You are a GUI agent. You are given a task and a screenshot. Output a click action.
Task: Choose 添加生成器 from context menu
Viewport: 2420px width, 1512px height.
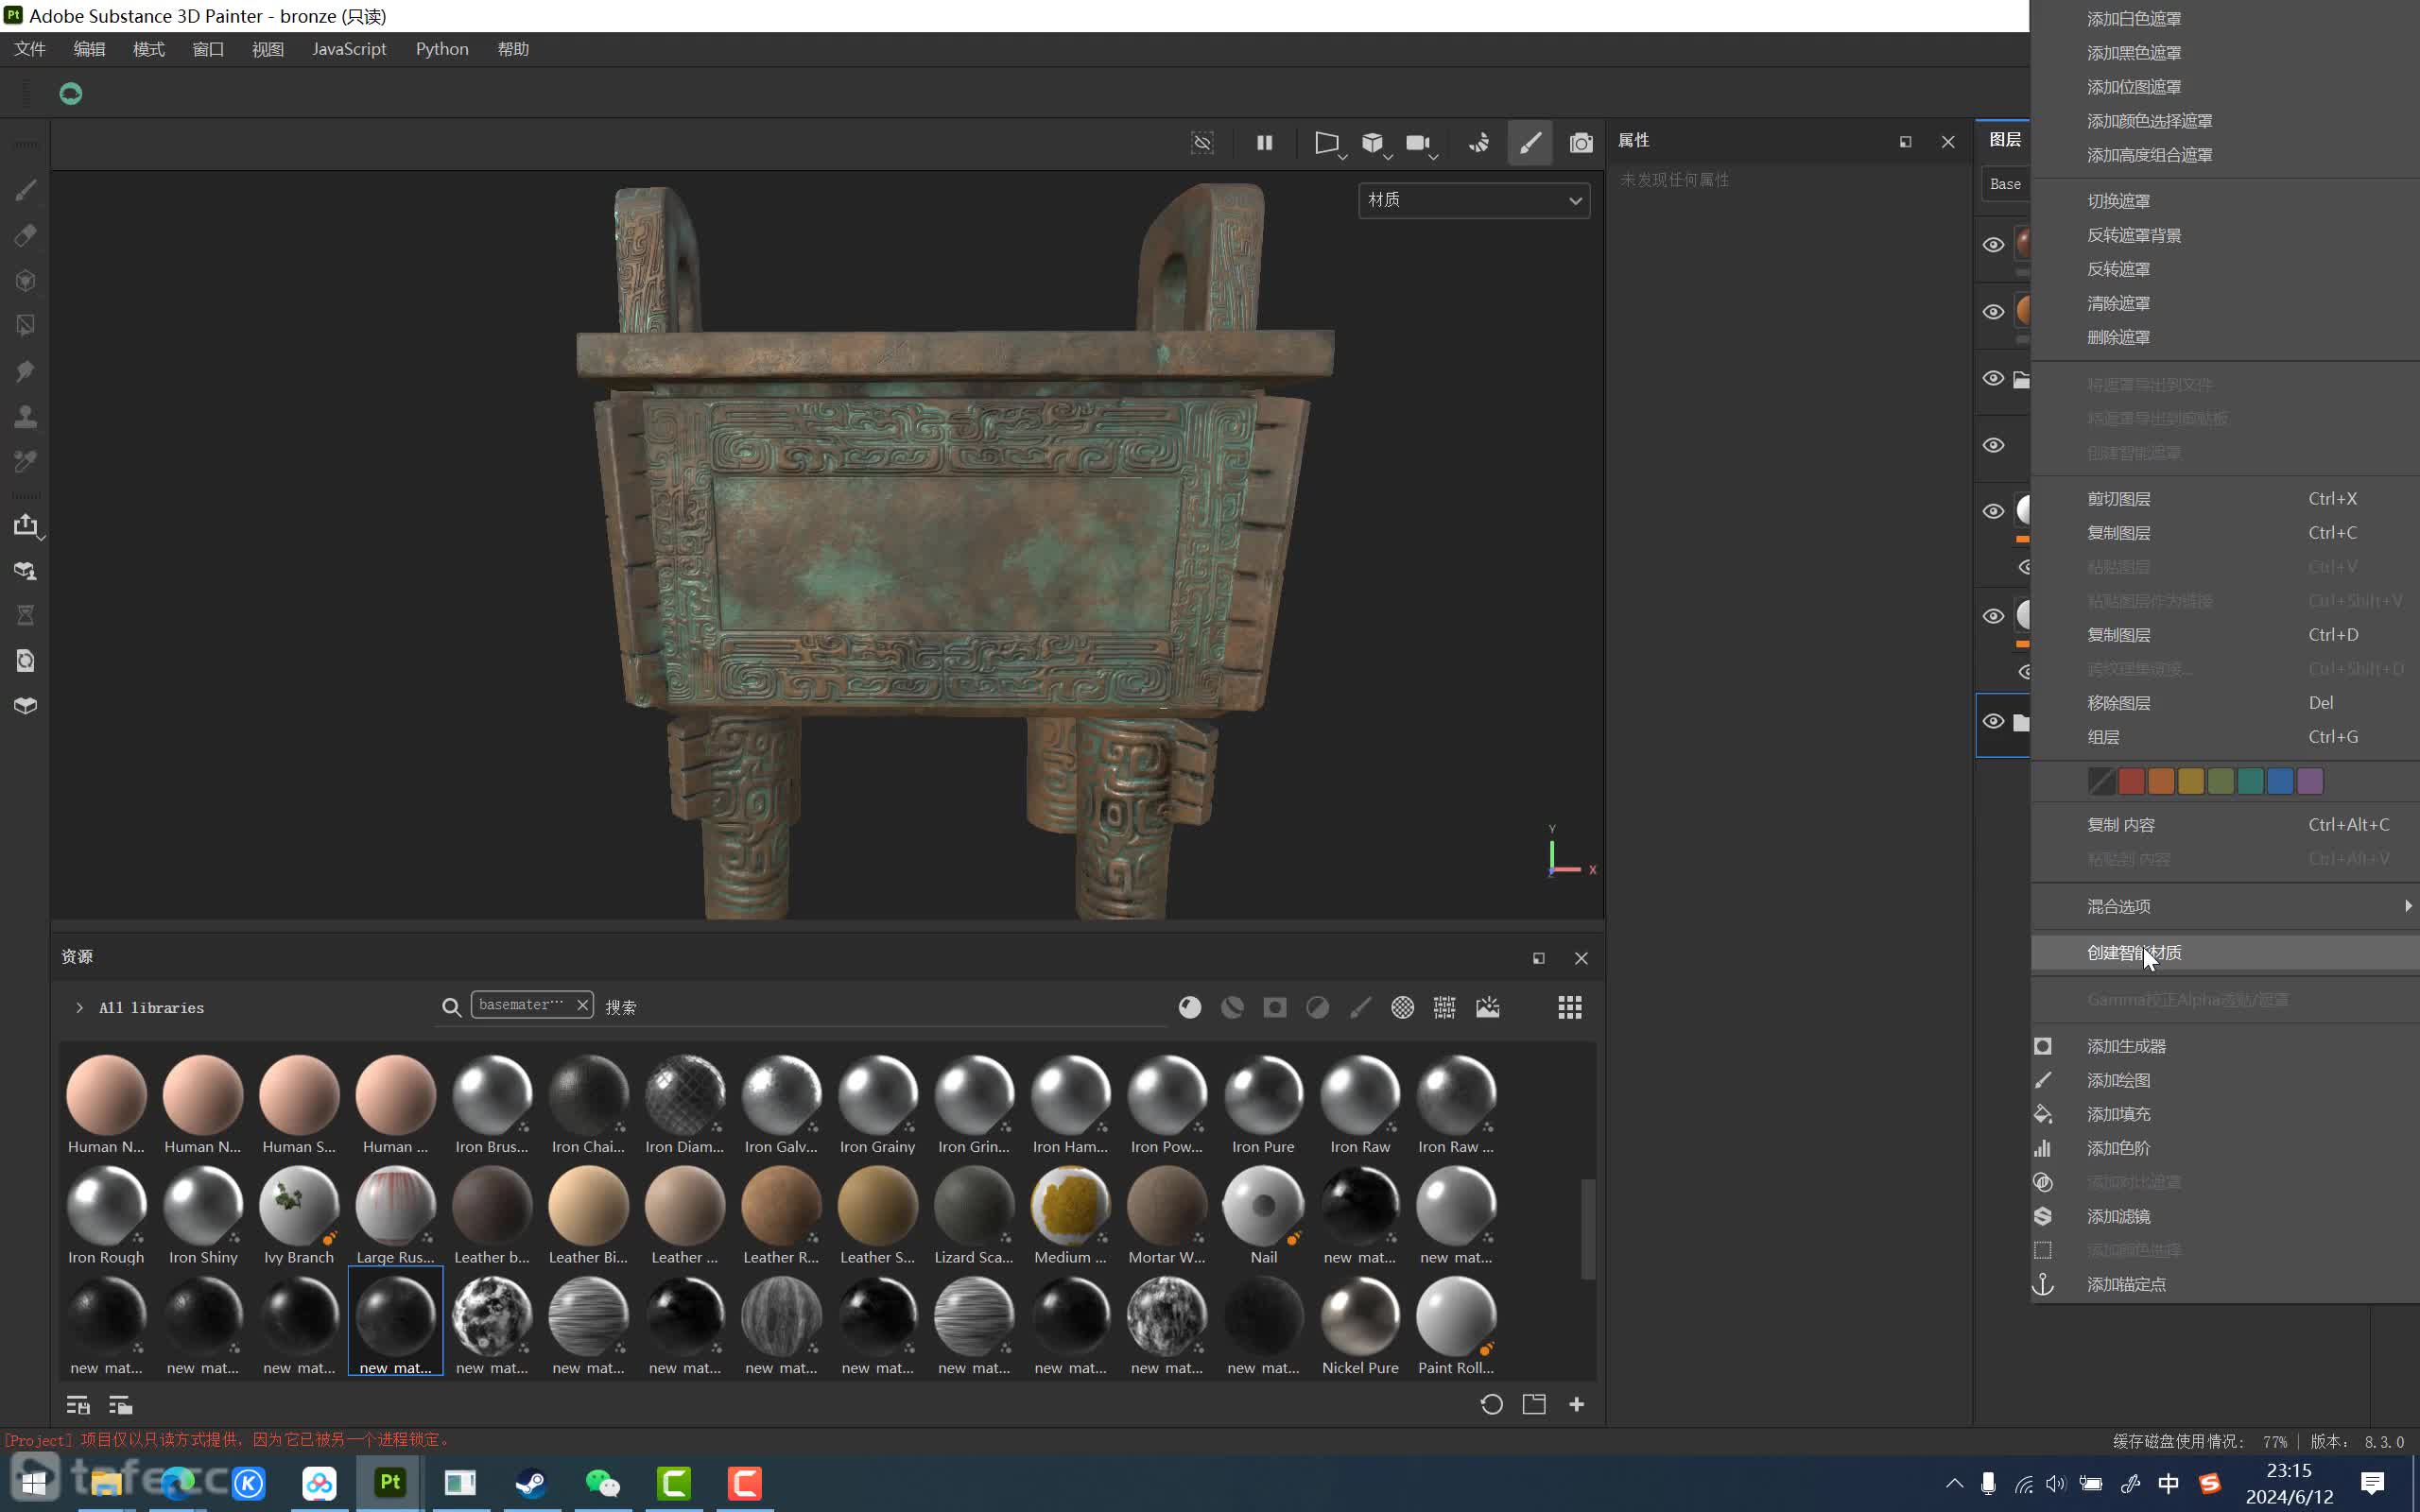[x=2224, y=1046]
